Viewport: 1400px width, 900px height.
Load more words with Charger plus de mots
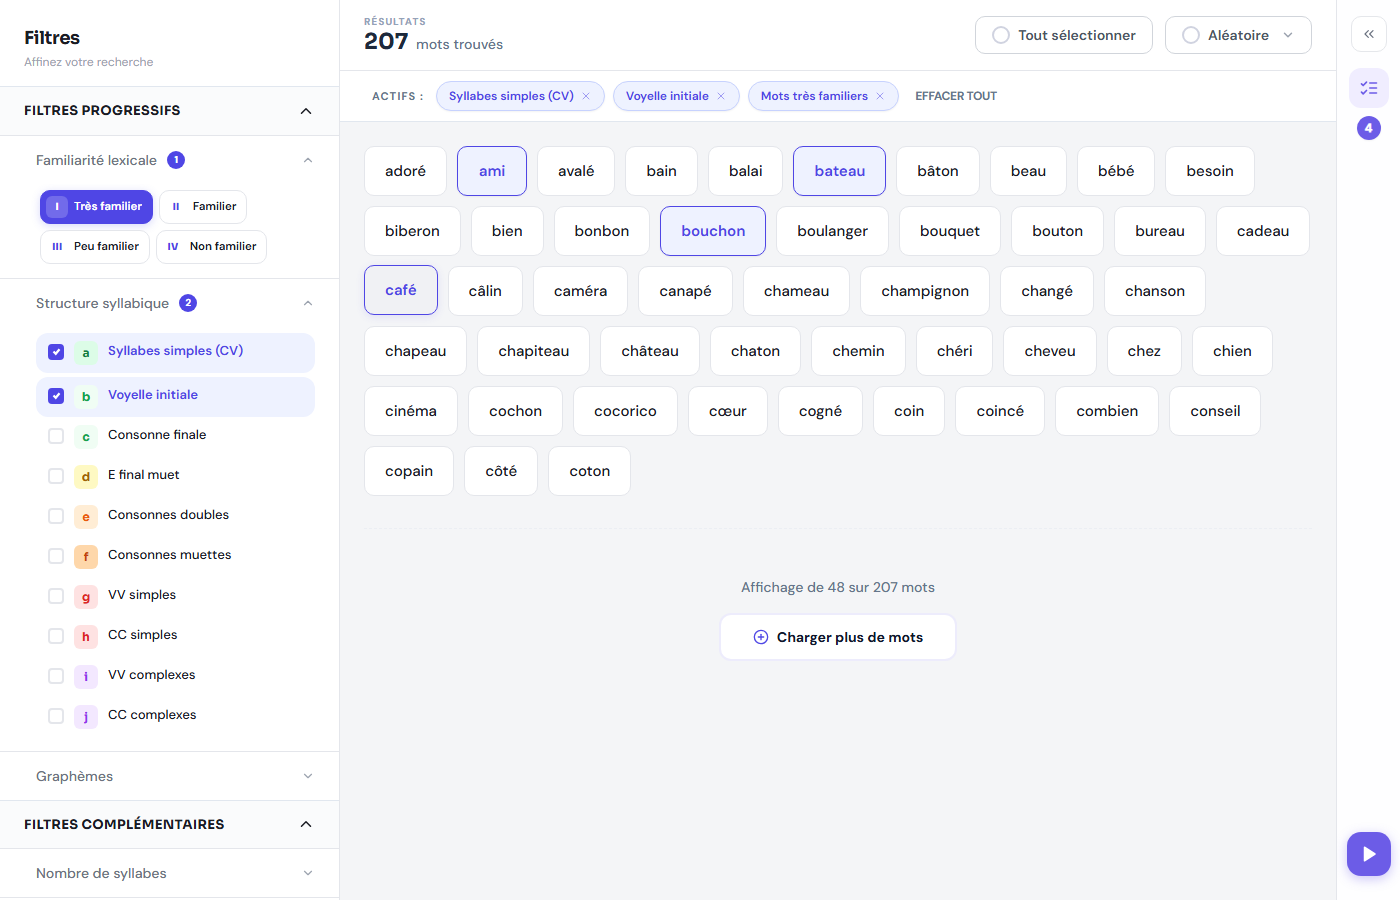click(838, 637)
